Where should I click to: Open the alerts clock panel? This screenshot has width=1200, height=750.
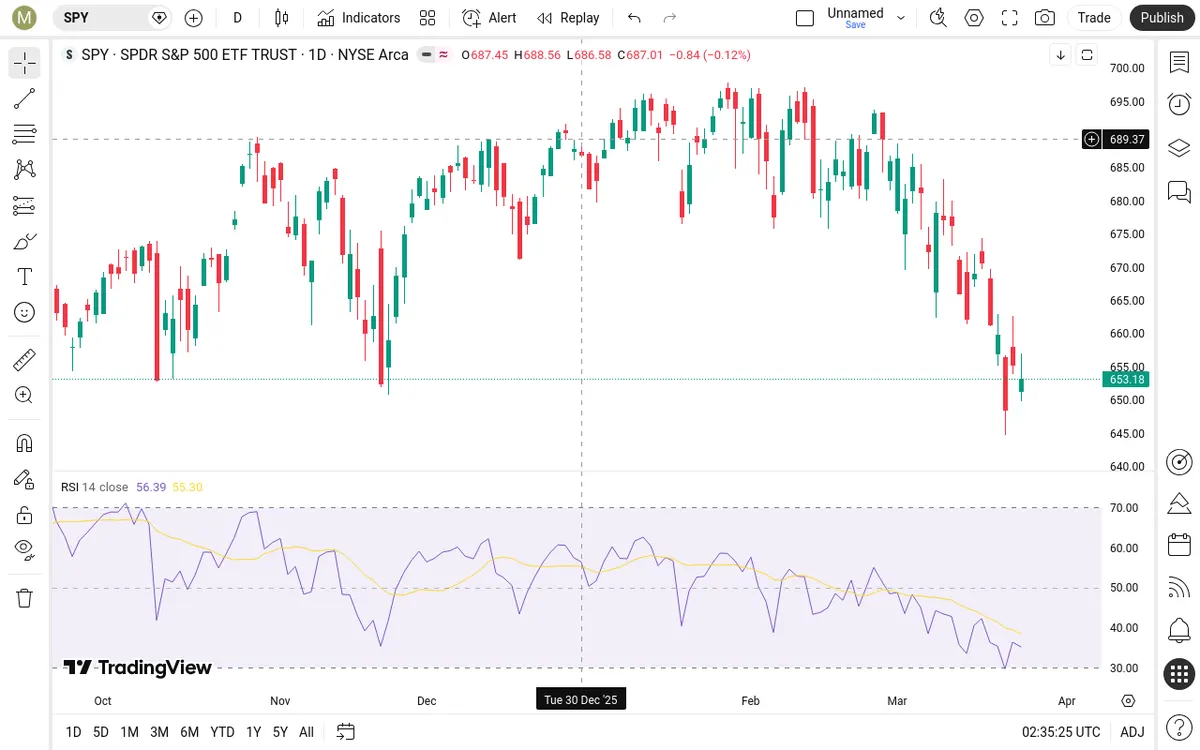point(1179,104)
